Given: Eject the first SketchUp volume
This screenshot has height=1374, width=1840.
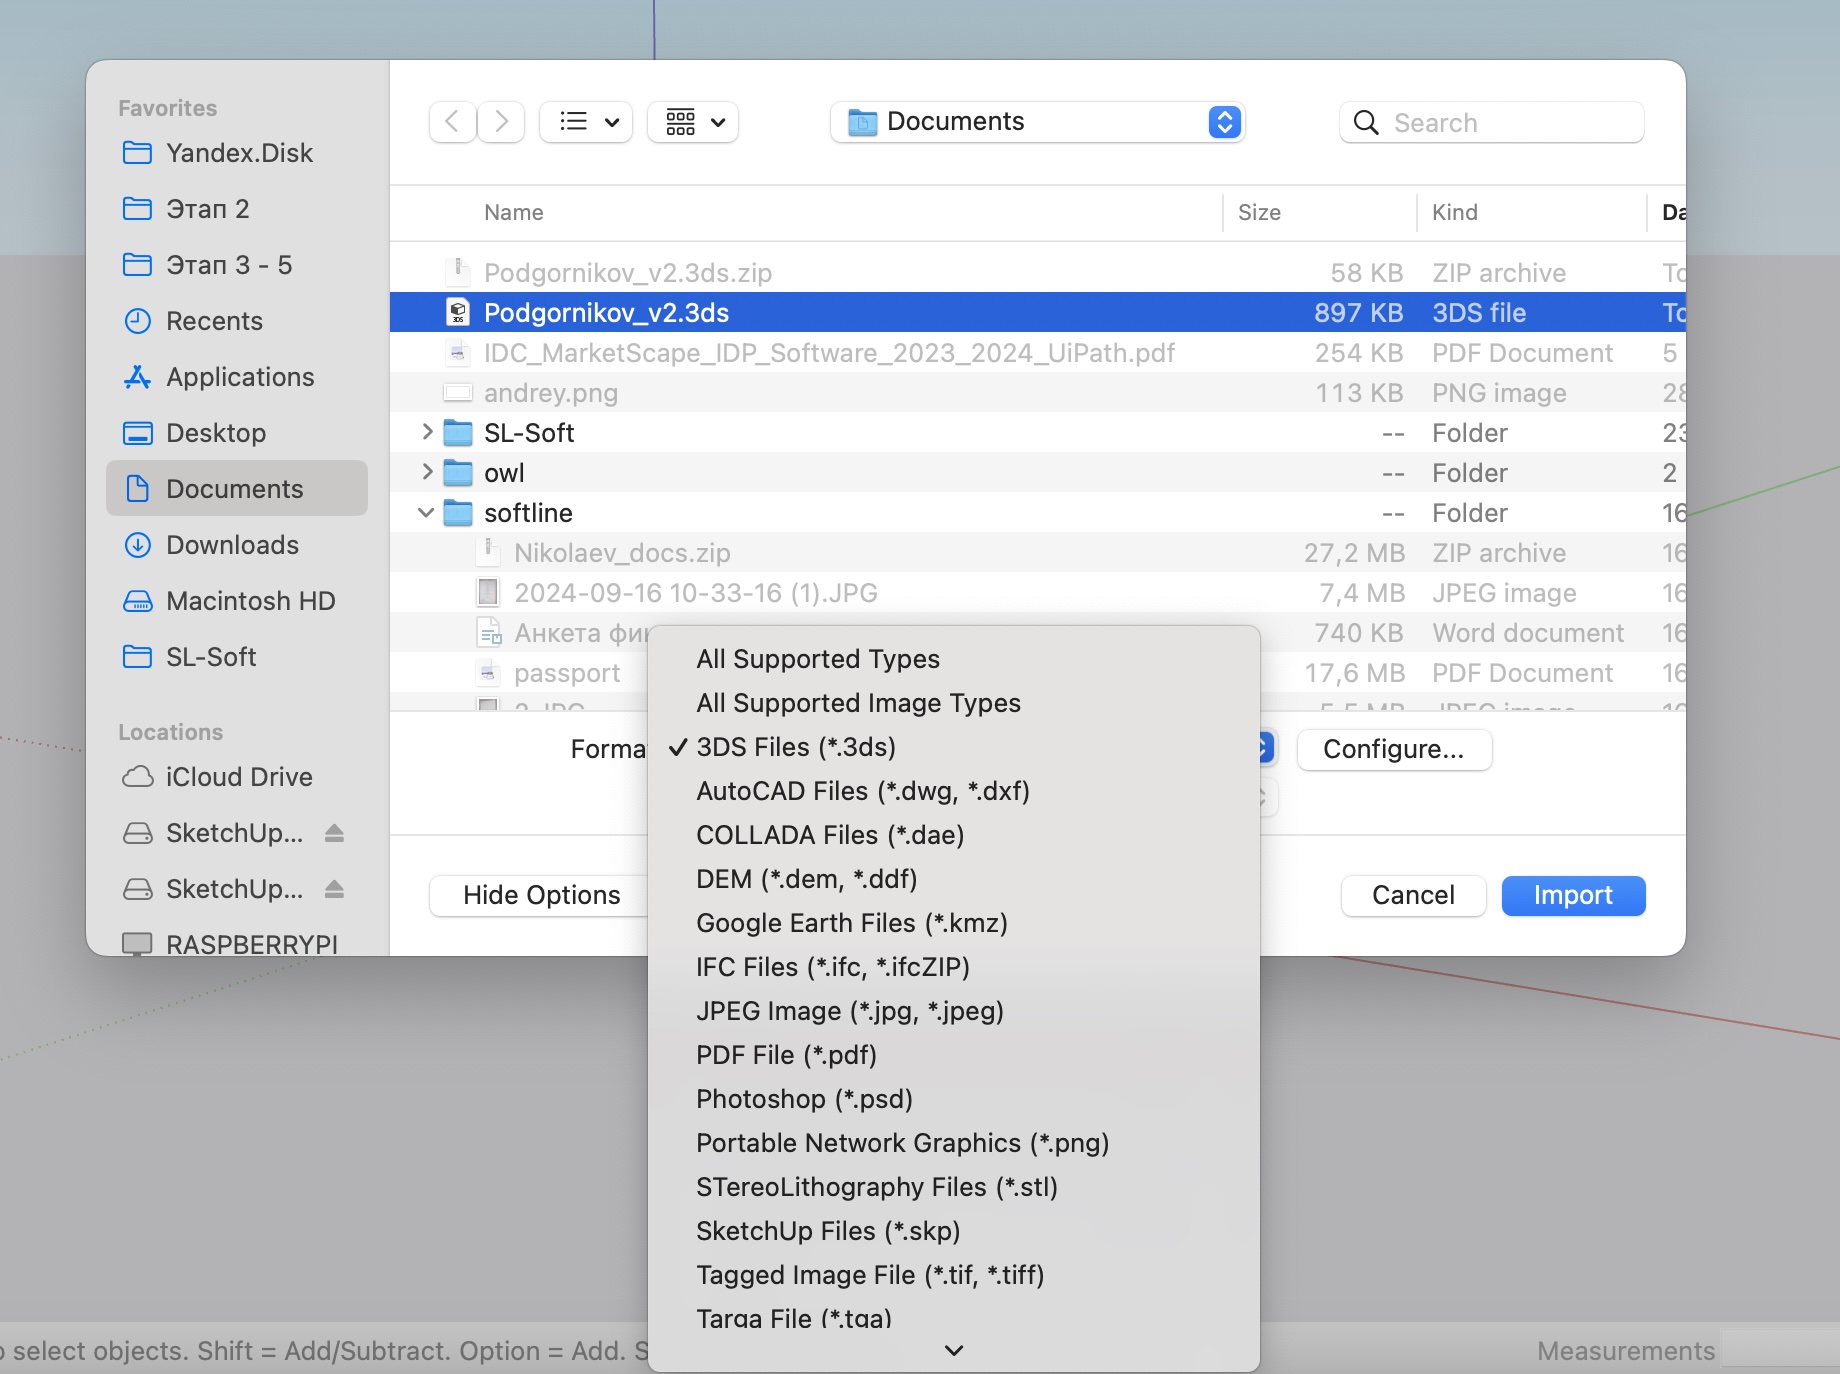Looking at the screenshot, I should 334,833.
